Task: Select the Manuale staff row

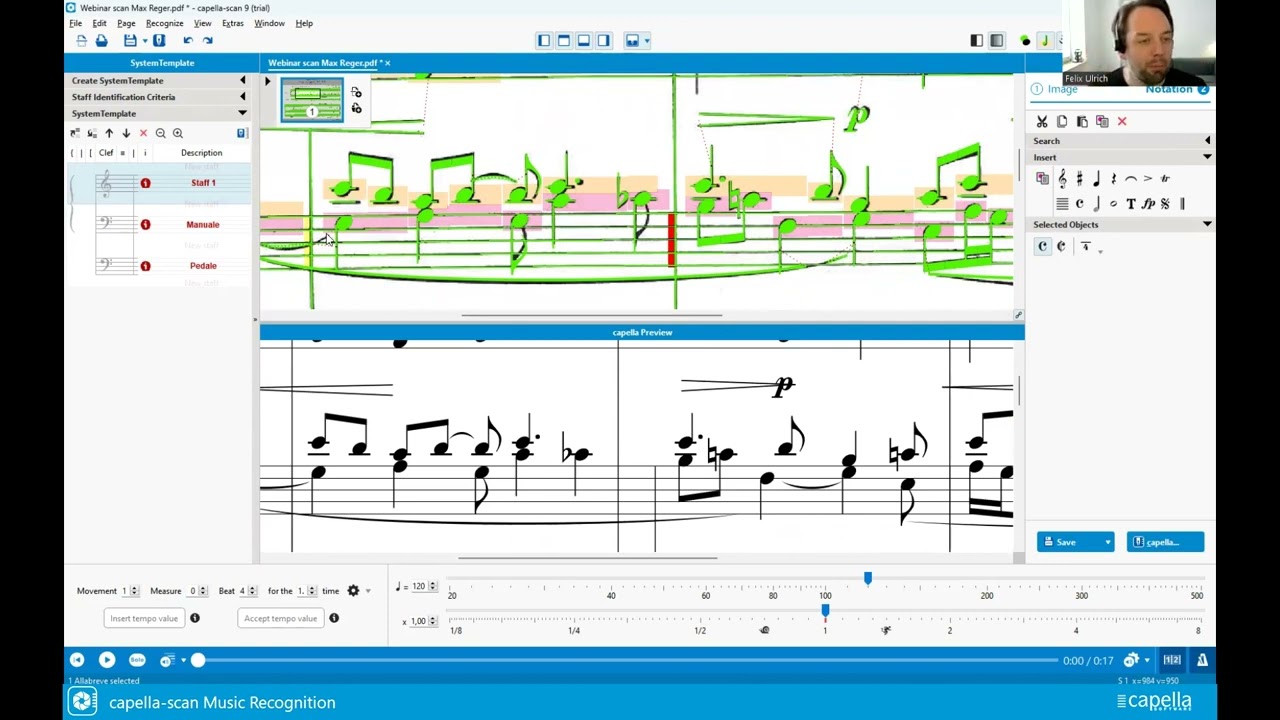Action: [160, 225]
